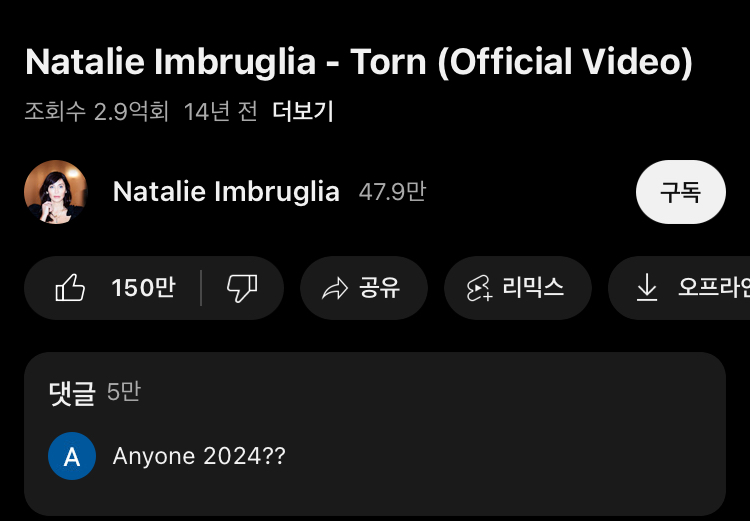Image resolution: width=750 pixels, height=521 pixels.
Task: Tap the 47.9만 subscriber count
Action: pyautogui.click(x=392, y=191)
